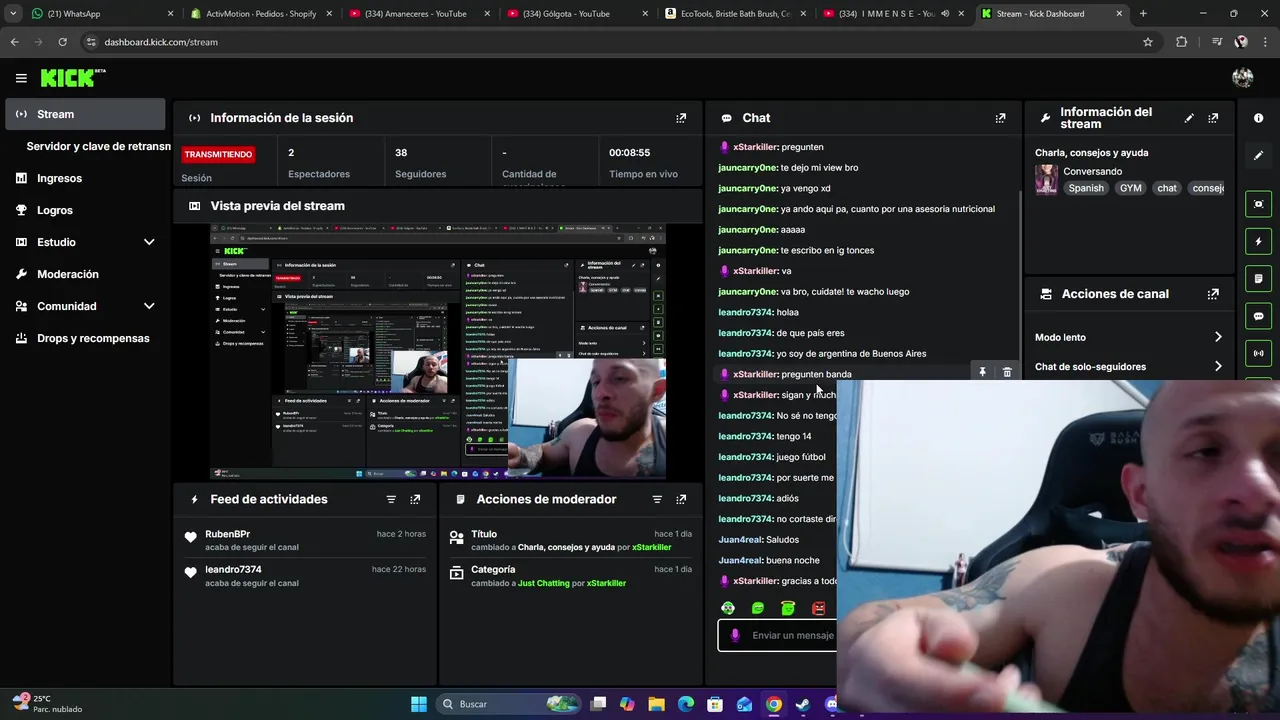The width and height of the screenshot is (1280, 720).
Task: Click the broadcast signal icon in the right rail
Action: tap(1258, 353)
